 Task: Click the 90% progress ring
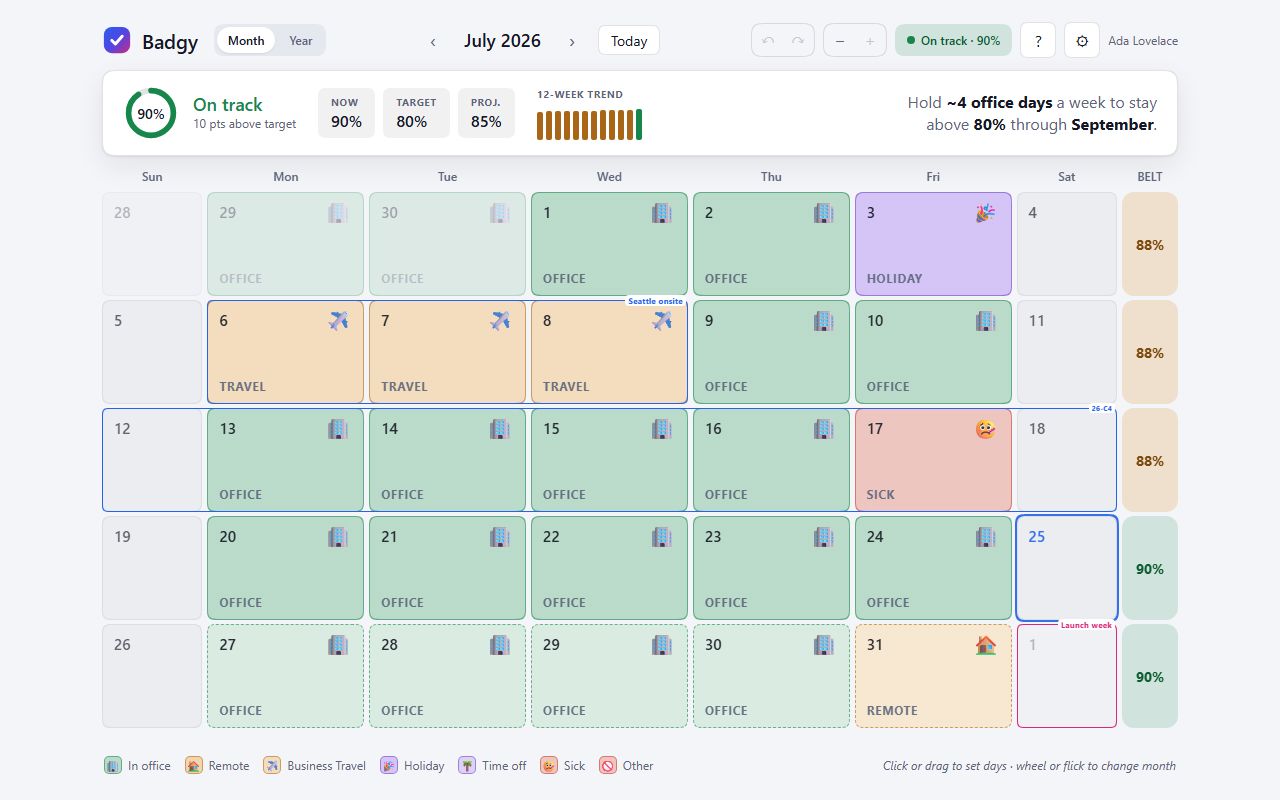[151, 114]
